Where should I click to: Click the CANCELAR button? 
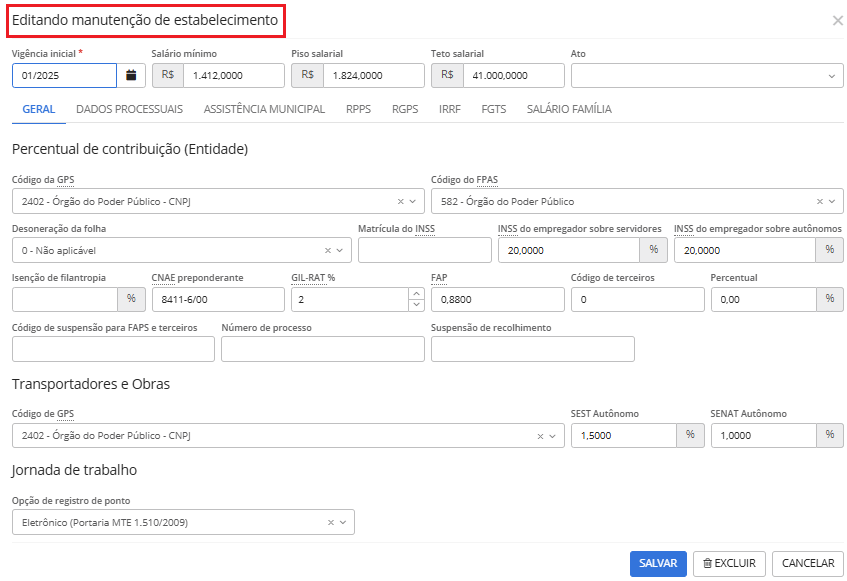tap(808, 563)
